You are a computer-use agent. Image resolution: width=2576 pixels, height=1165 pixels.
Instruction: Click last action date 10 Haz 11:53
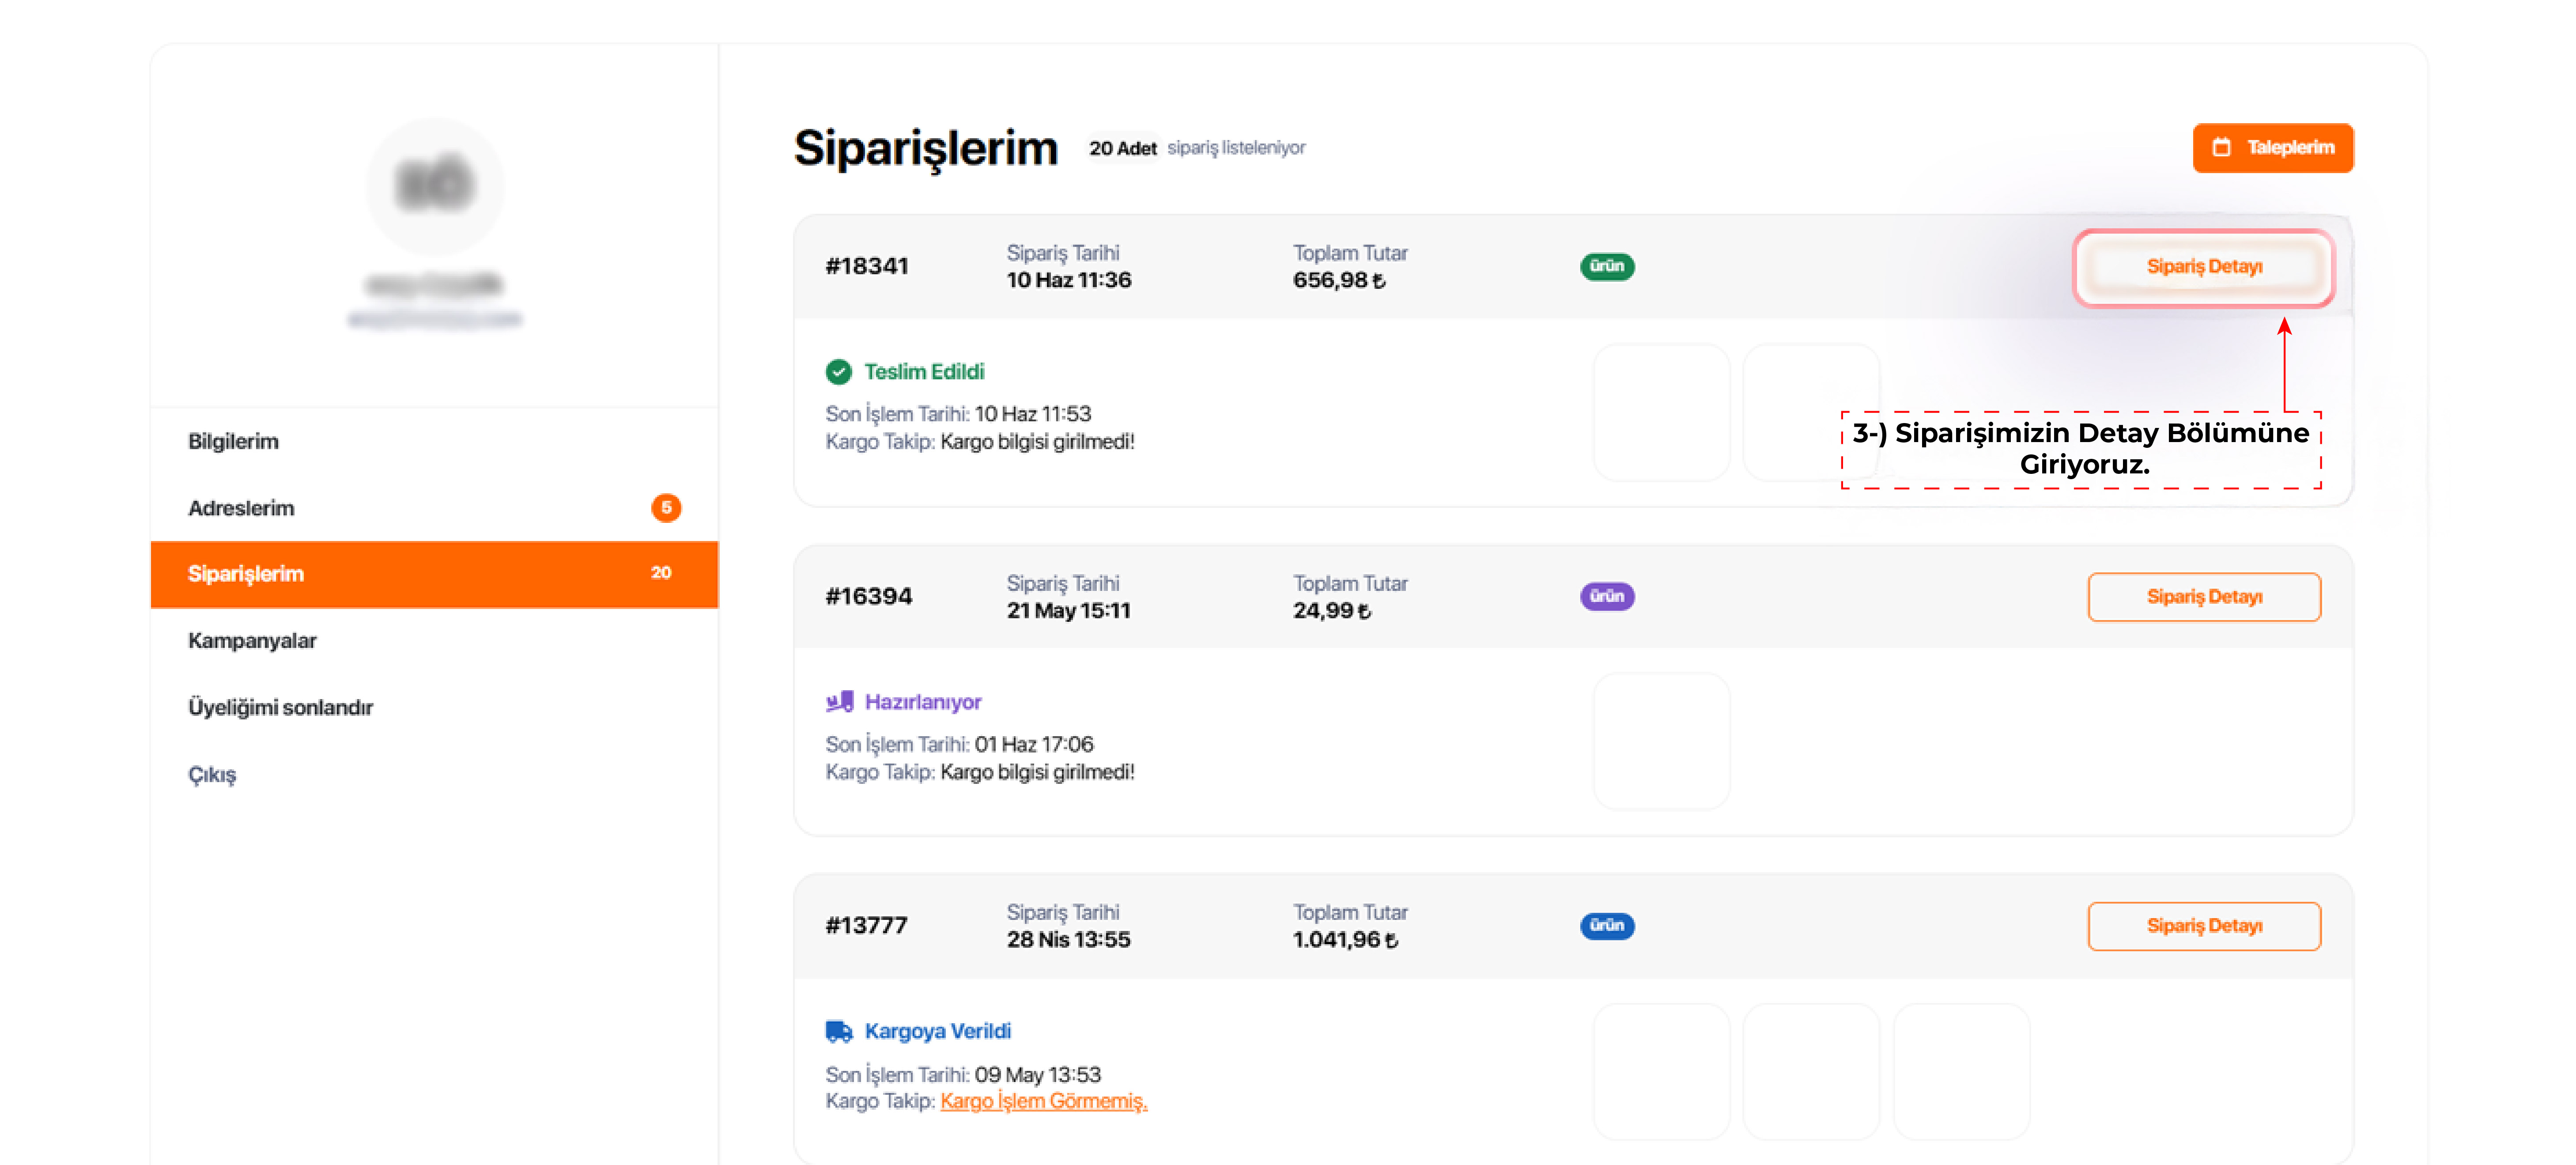point(1033,414)
